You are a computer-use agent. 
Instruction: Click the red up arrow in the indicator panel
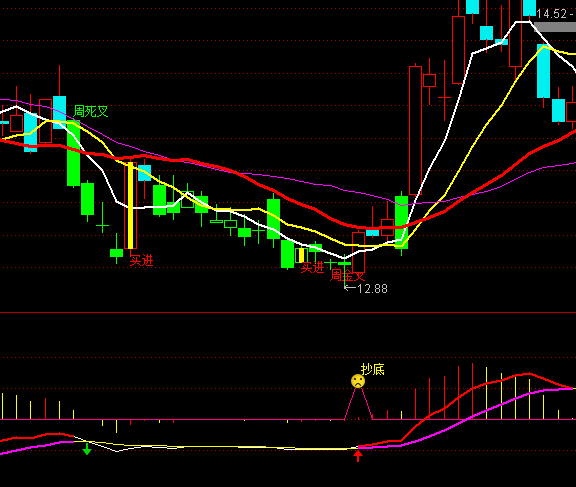pyautogui.click(x=358, y=456)
